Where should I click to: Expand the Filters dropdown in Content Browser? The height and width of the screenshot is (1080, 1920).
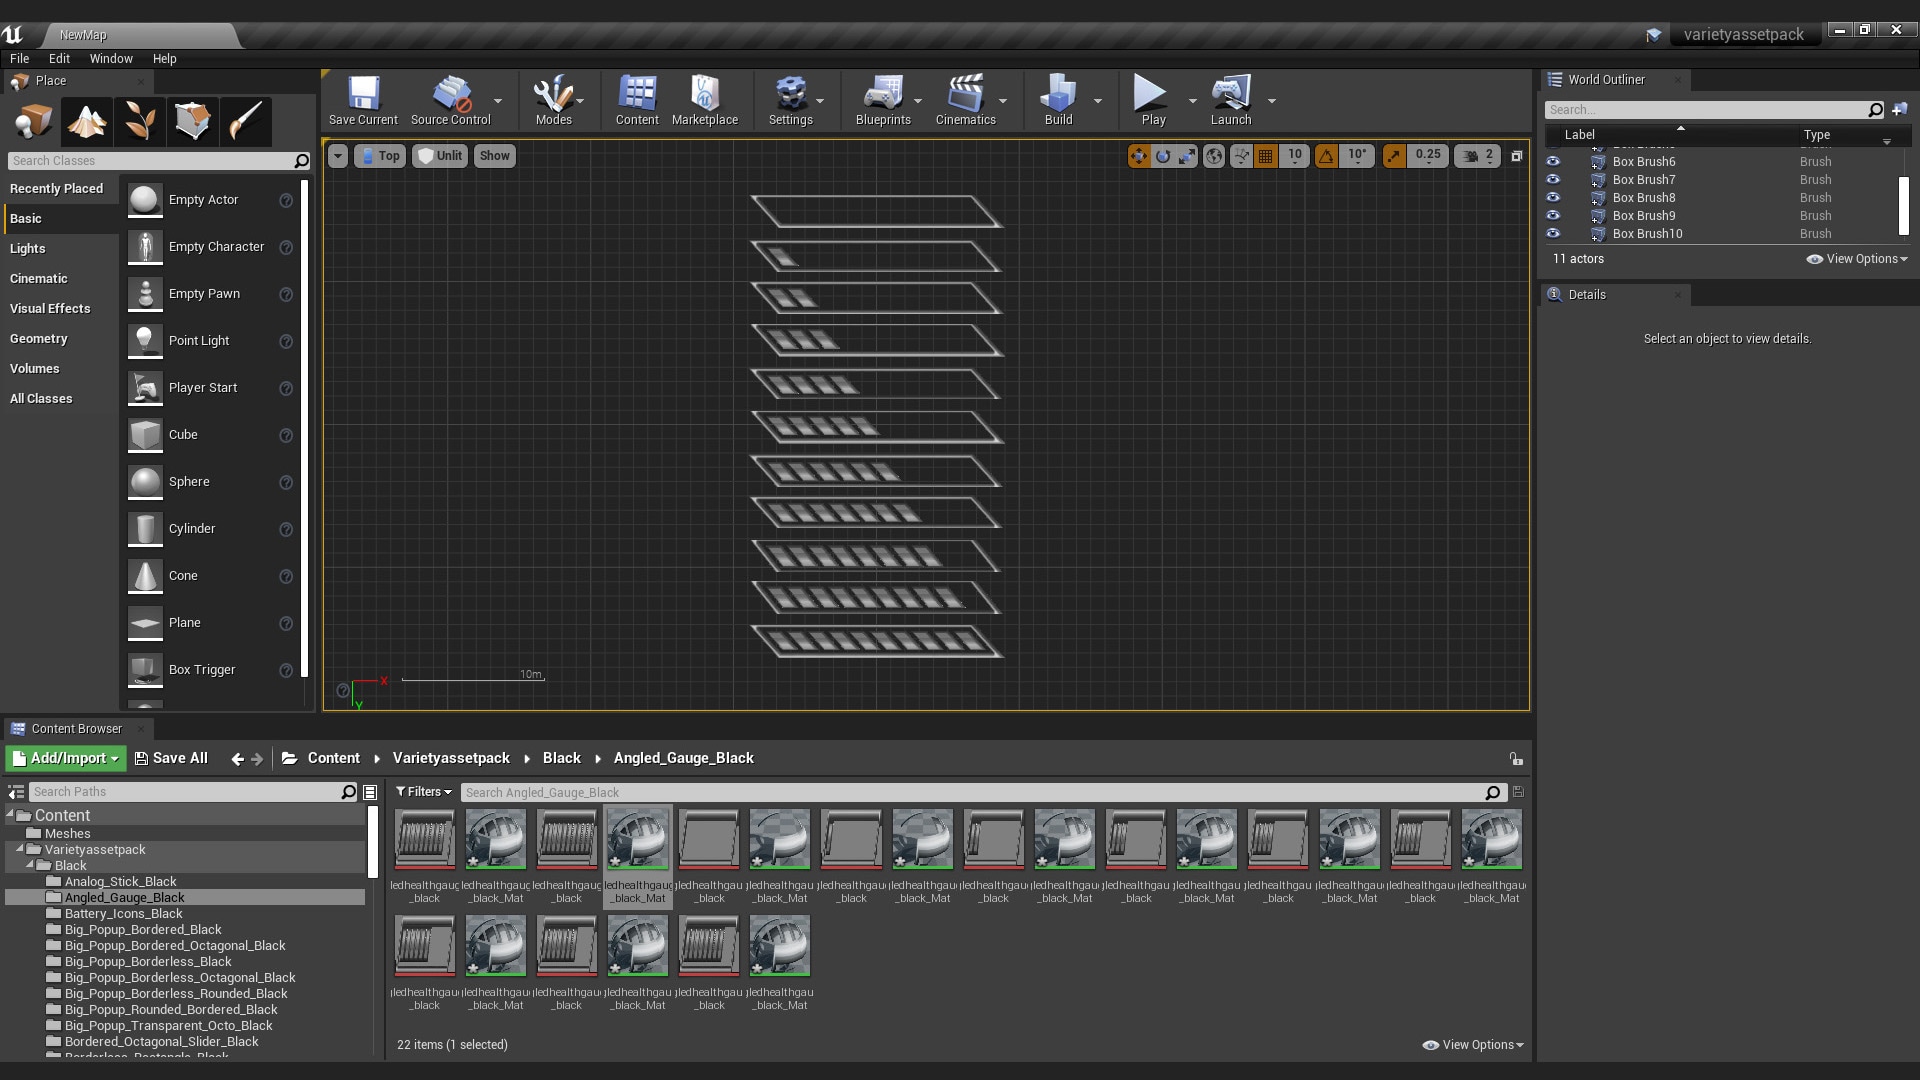pos(423,792)
